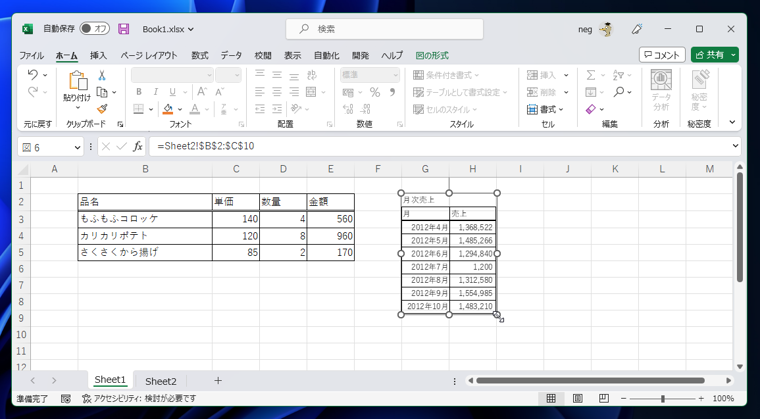Open the 書式 format cells button
760x419 pixels.
(545, 110)
